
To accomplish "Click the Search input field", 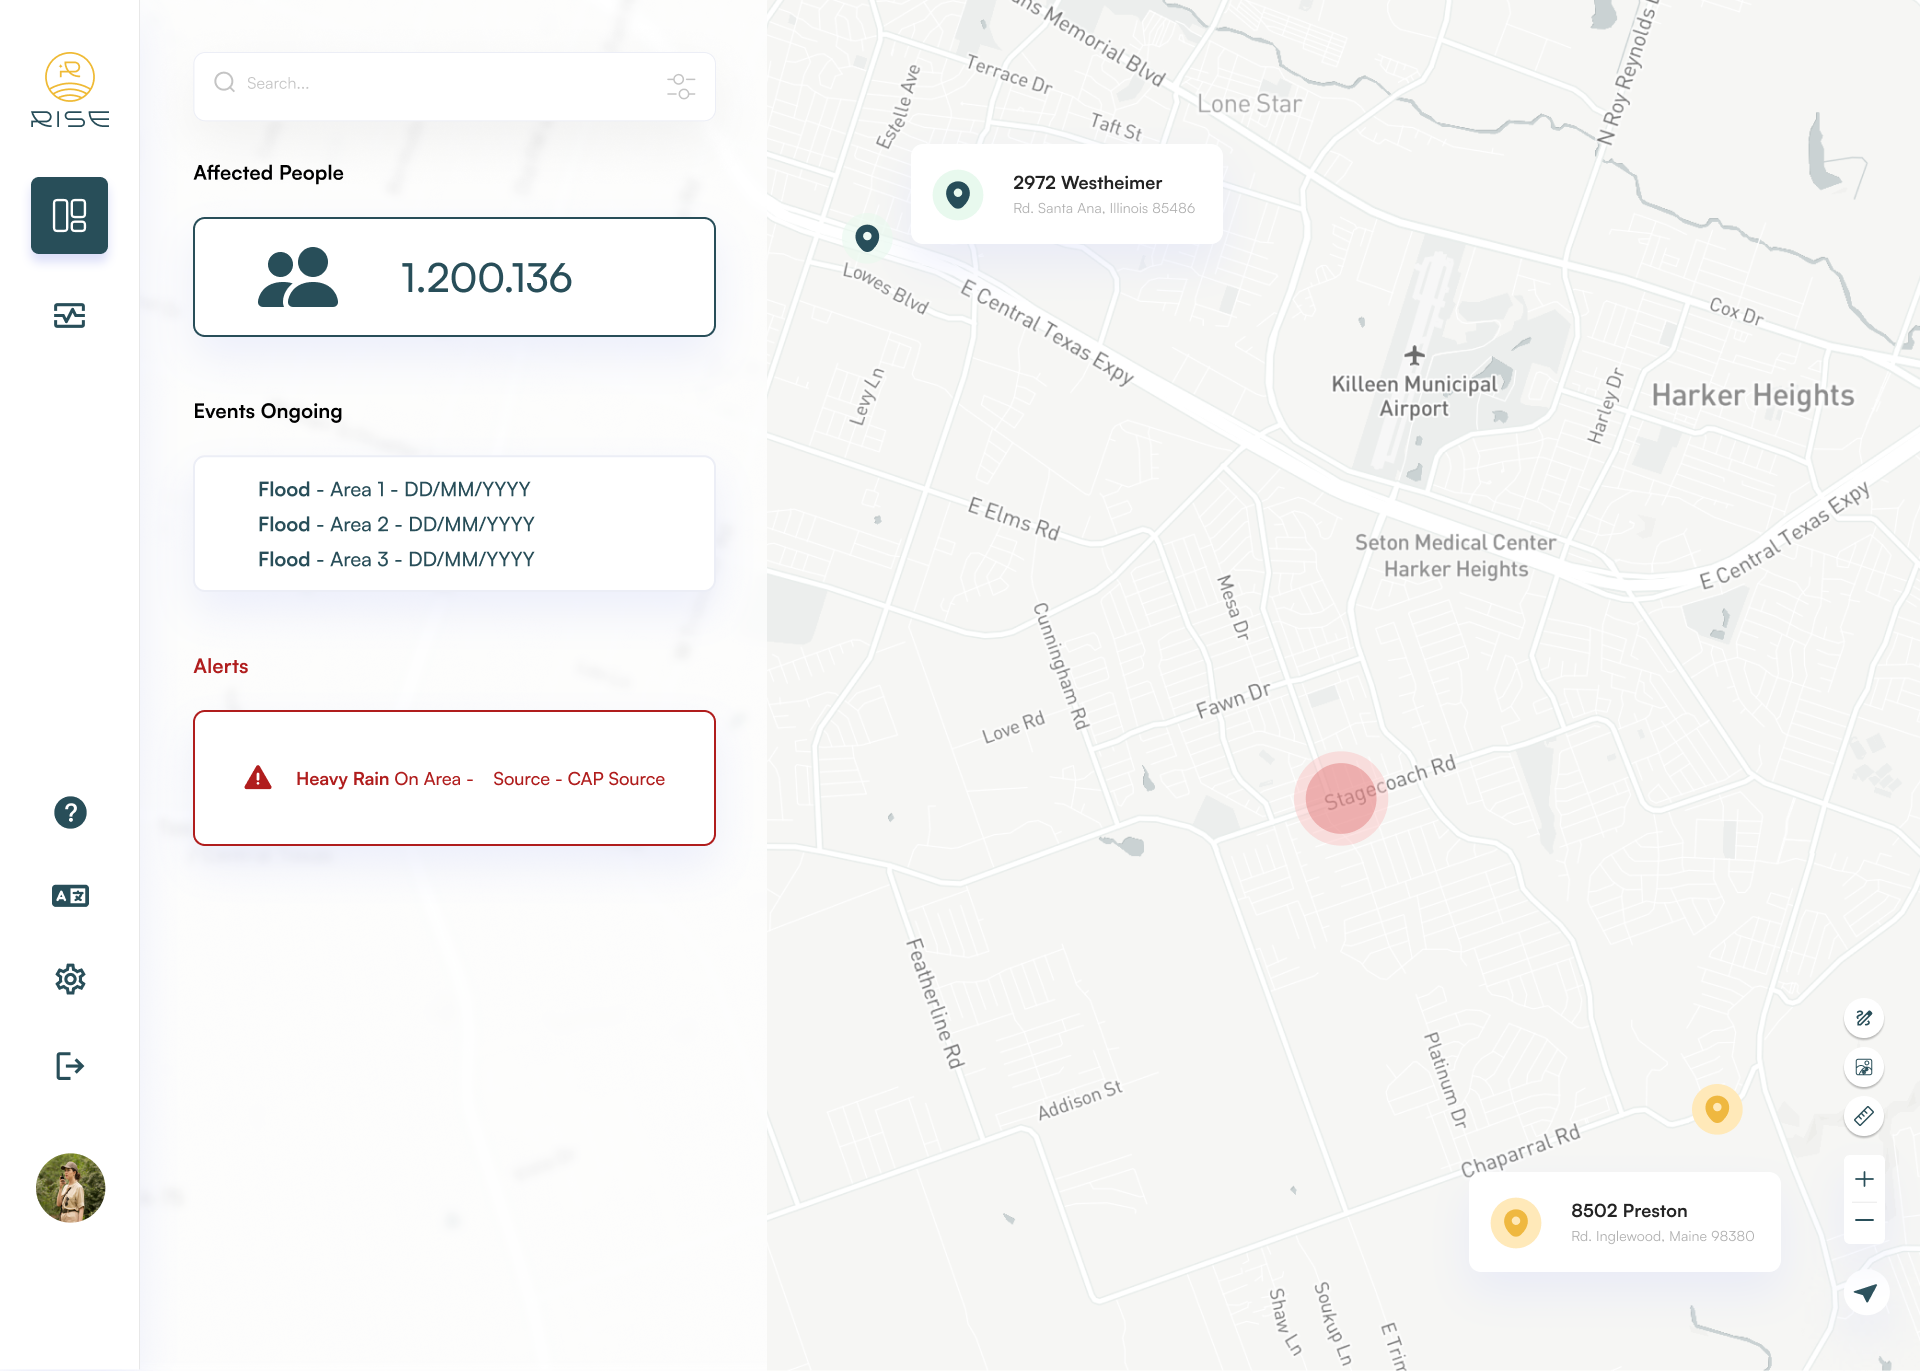I will coord(440,84).
